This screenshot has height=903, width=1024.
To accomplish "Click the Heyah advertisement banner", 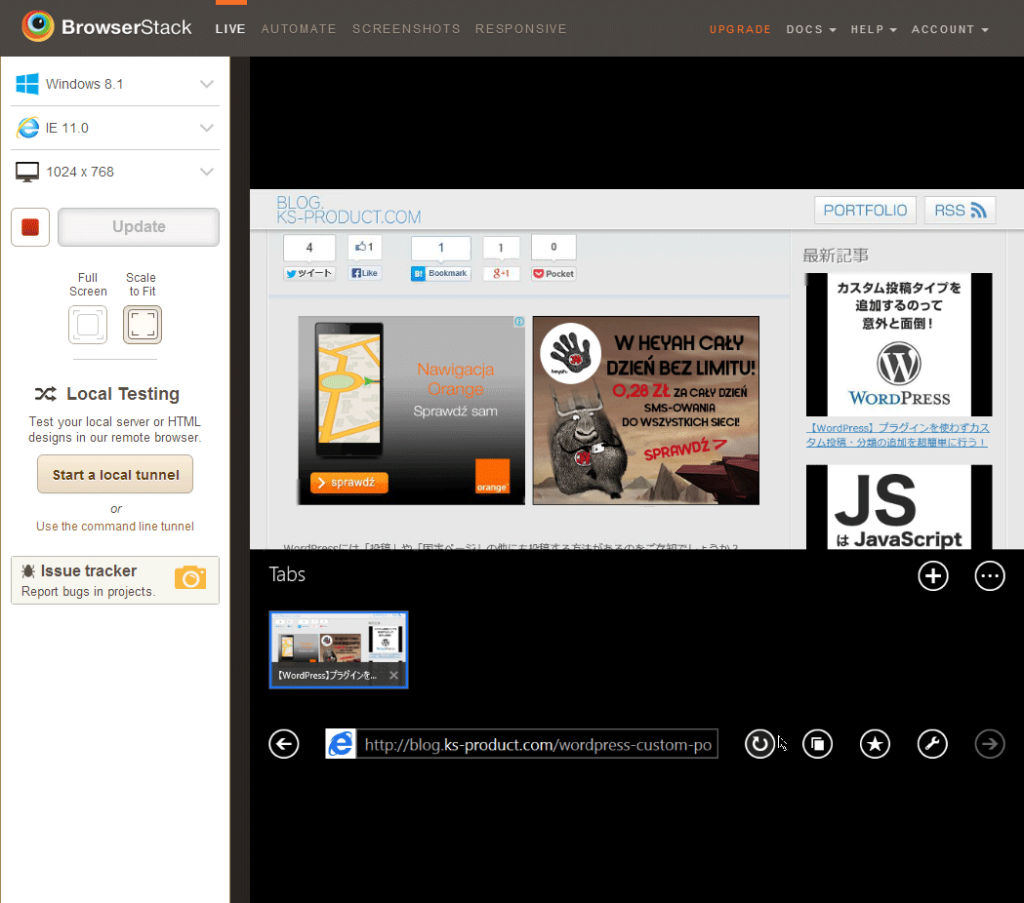I will point(646,410).
